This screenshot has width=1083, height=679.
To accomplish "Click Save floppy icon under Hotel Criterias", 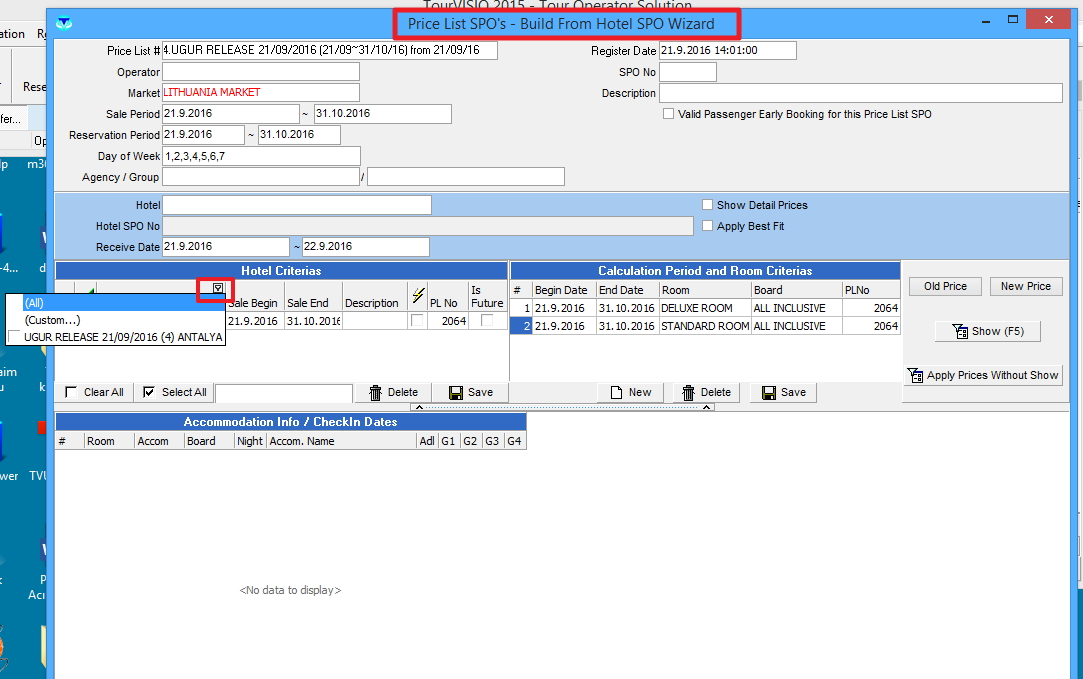I will (456, 393).
